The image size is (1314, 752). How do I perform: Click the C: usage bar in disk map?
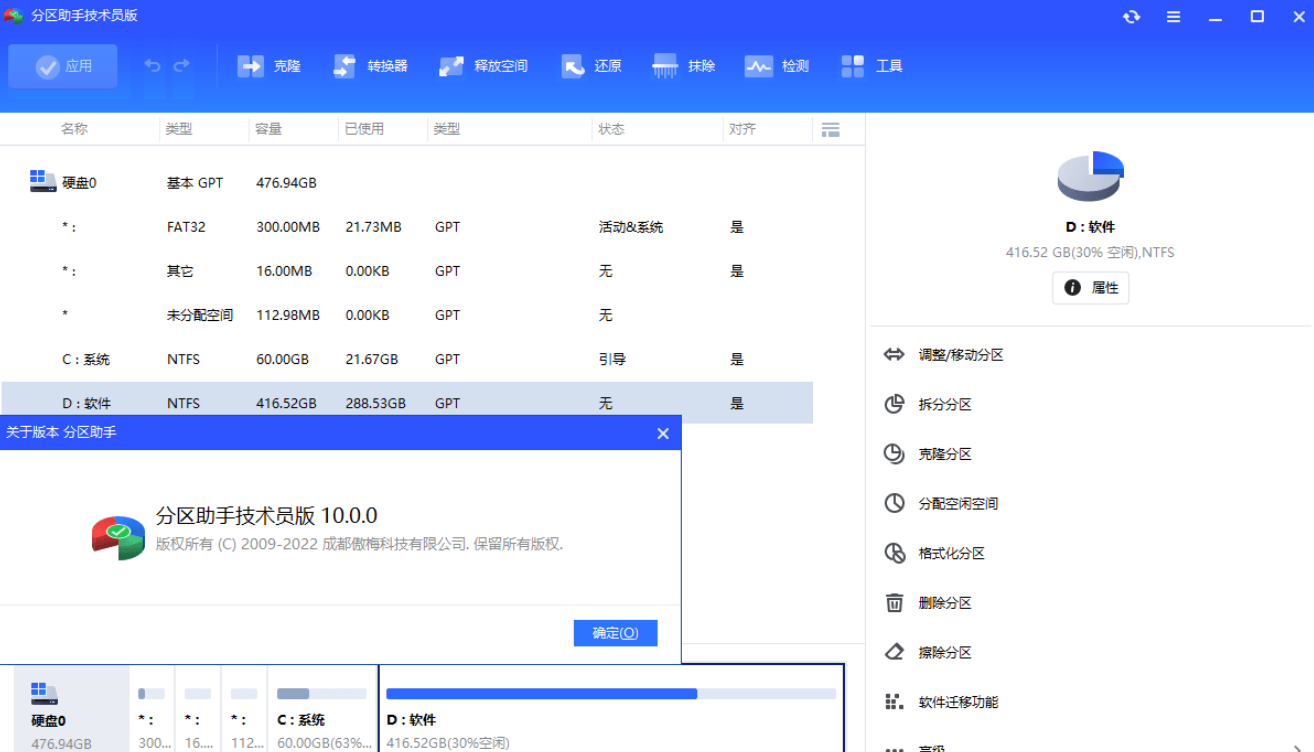pos(322,693)
